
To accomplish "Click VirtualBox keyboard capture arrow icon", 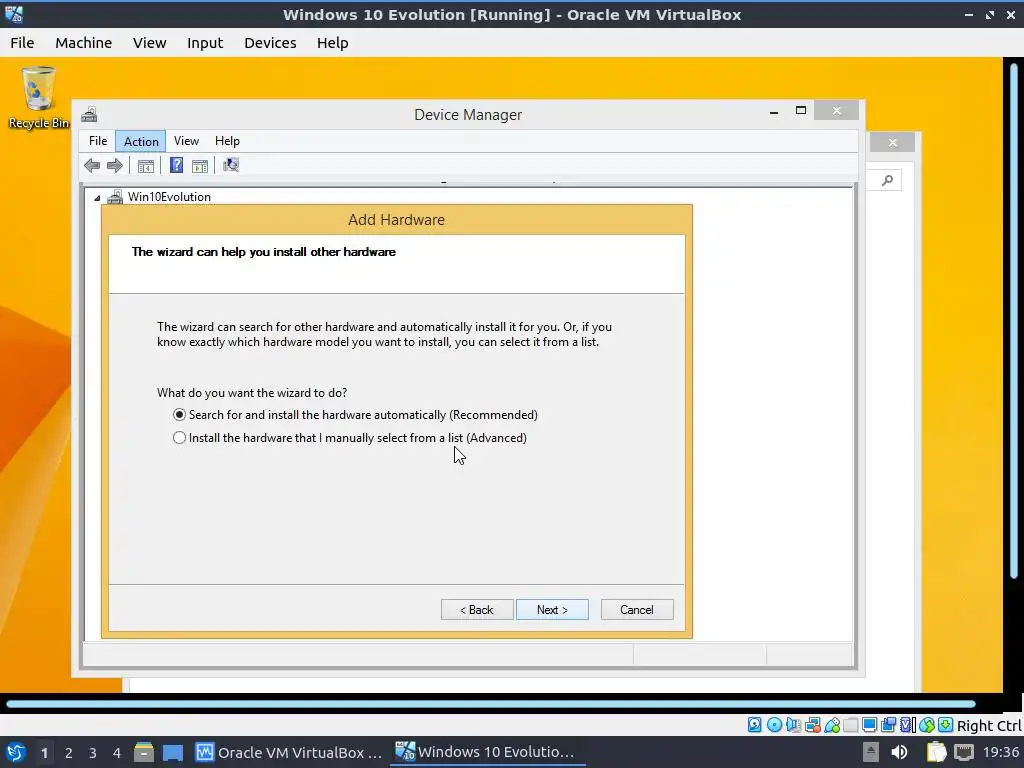I will tap(946, 725).
